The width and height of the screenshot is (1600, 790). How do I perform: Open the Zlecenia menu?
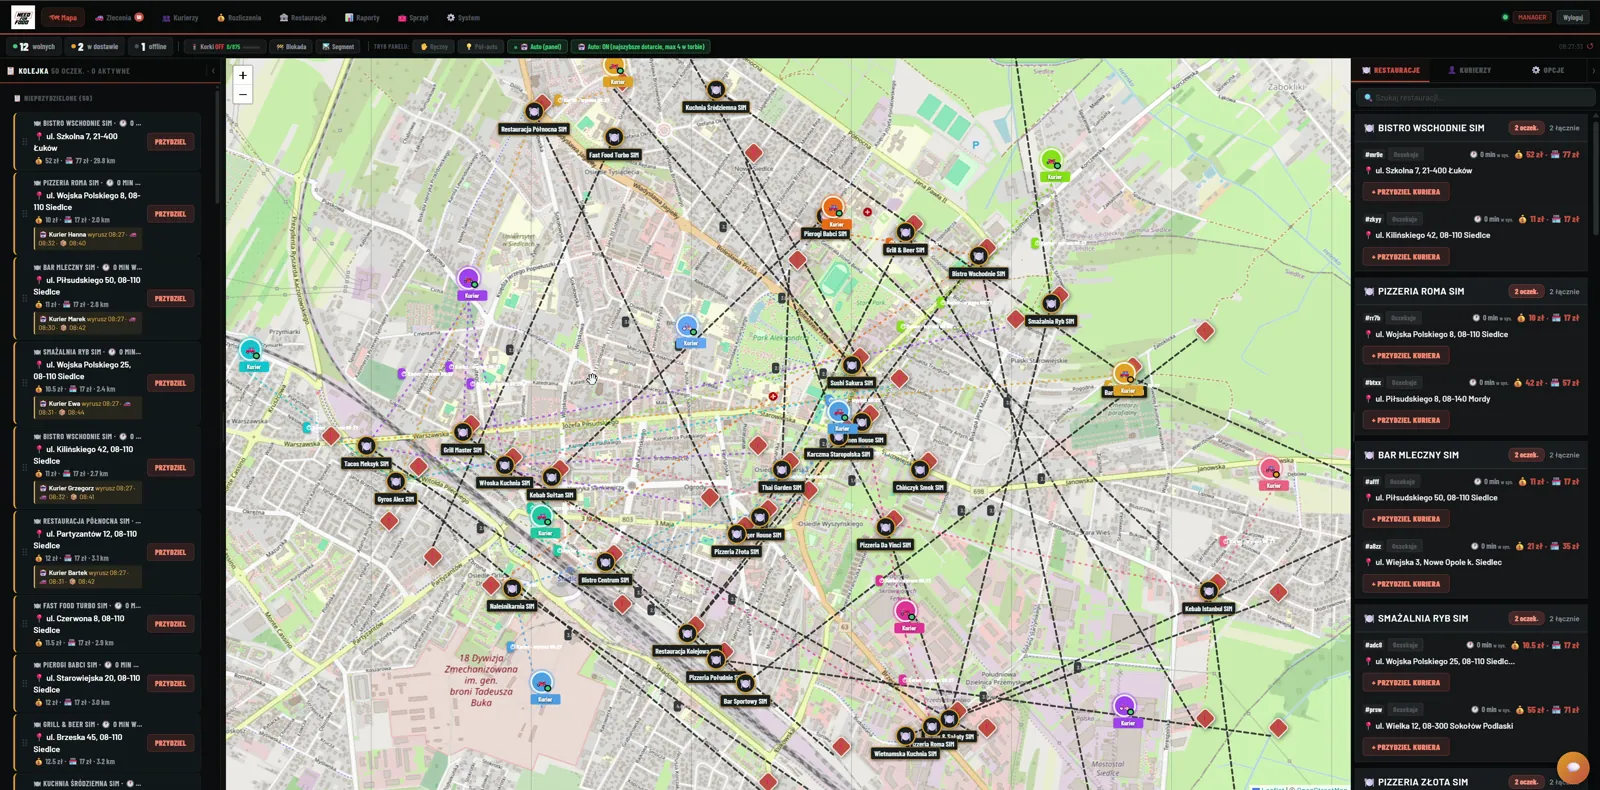pyautogui.click(x=119, y=18)
